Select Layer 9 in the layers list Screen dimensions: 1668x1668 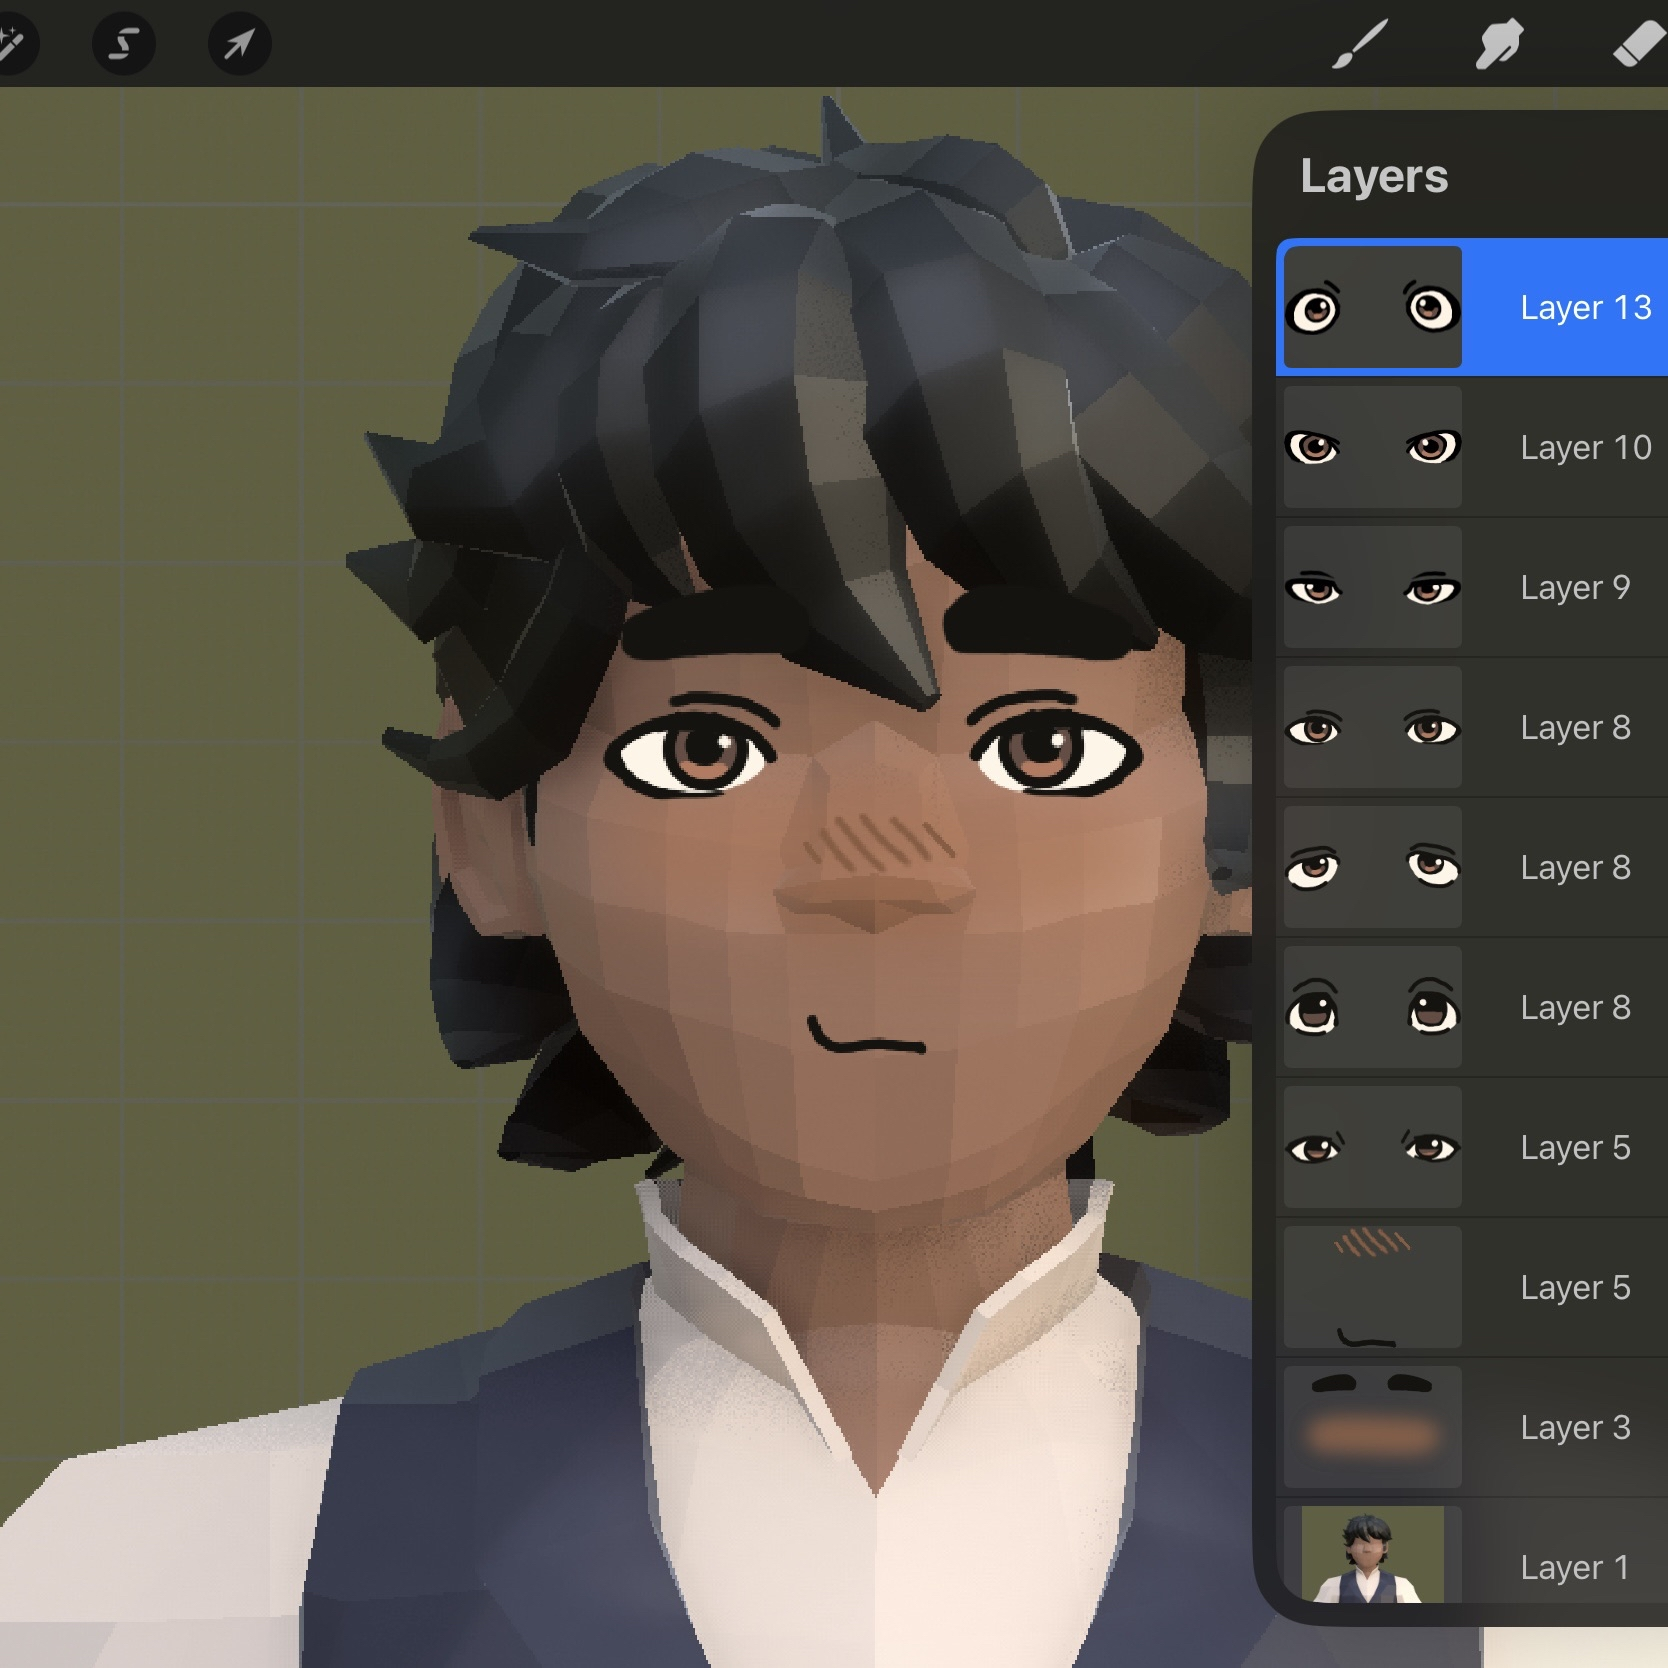(1472, 587)
